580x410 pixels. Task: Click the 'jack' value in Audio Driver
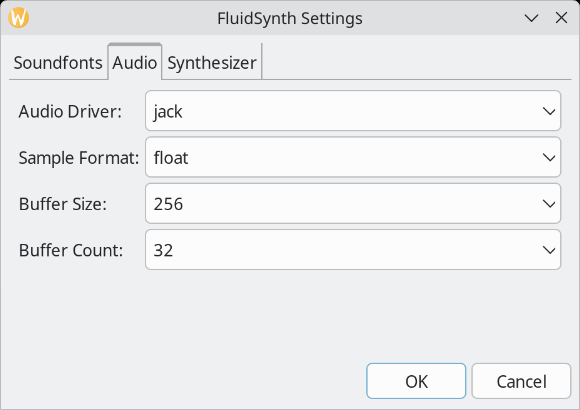click(168, 112)
